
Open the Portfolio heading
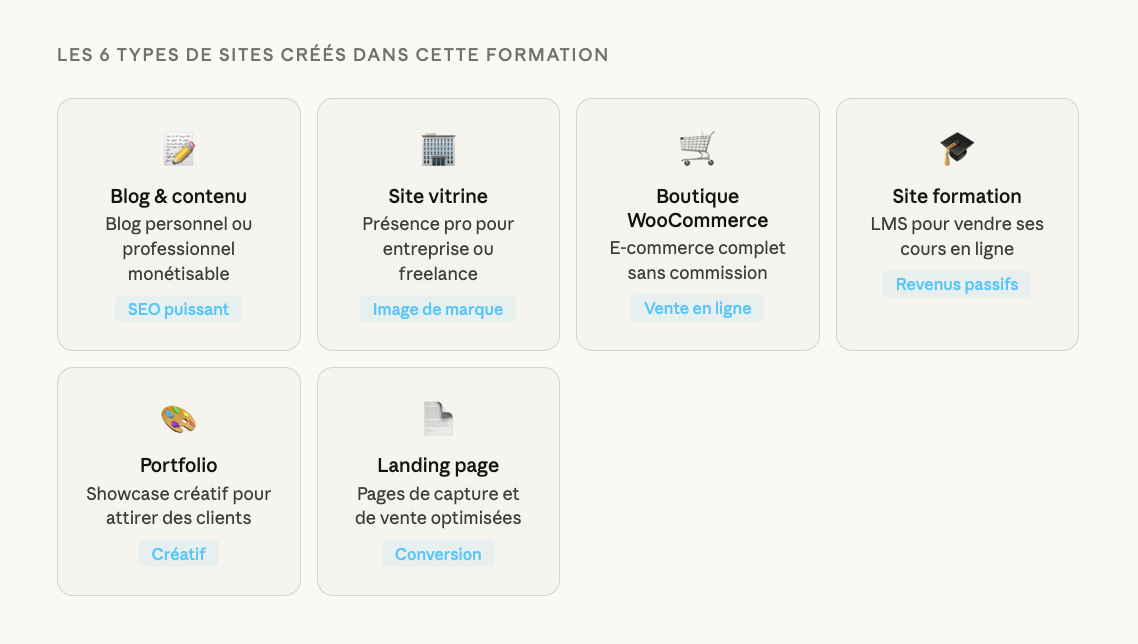tap(179, 466)
